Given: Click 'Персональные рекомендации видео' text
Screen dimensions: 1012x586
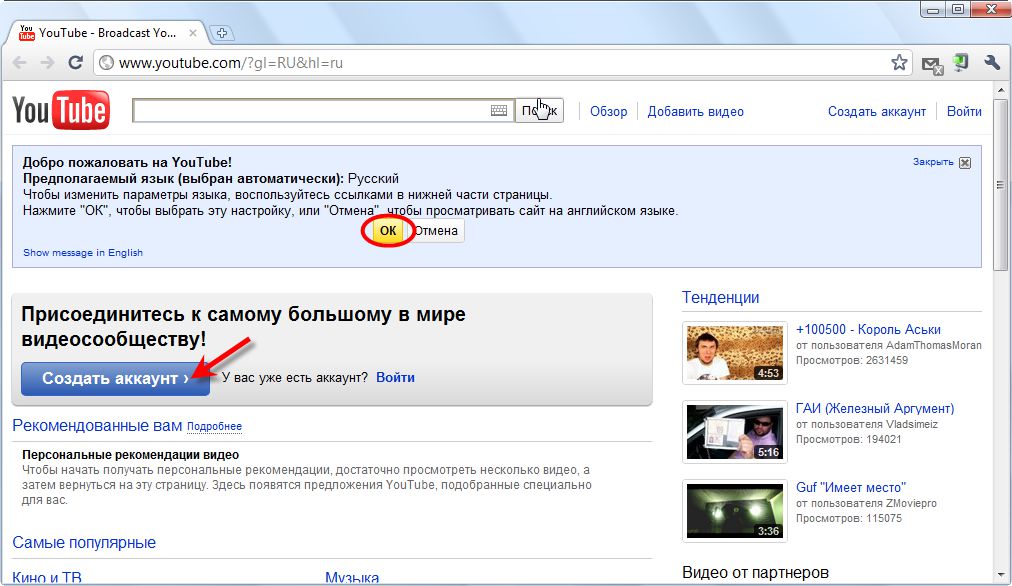Looking at the screenshot, I should click(130, 455).
